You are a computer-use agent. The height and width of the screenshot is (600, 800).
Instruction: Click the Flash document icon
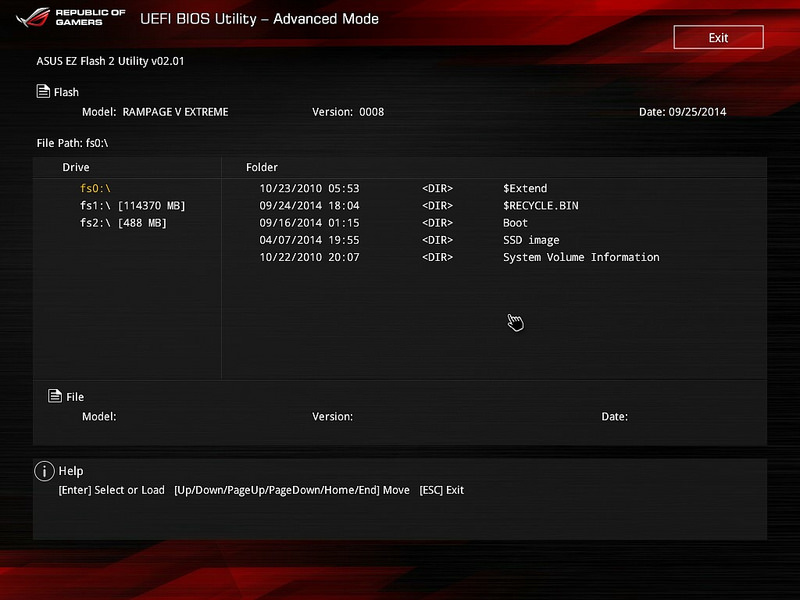(43, 91)
